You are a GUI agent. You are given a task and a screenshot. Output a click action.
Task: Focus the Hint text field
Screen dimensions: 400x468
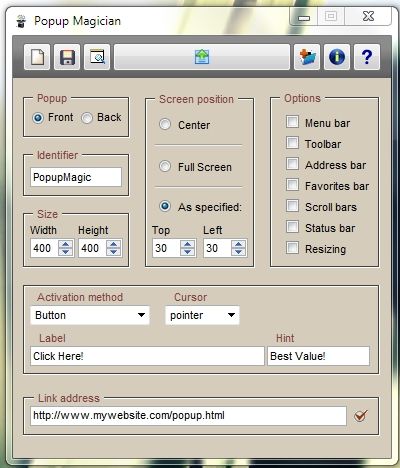[318, 356]
